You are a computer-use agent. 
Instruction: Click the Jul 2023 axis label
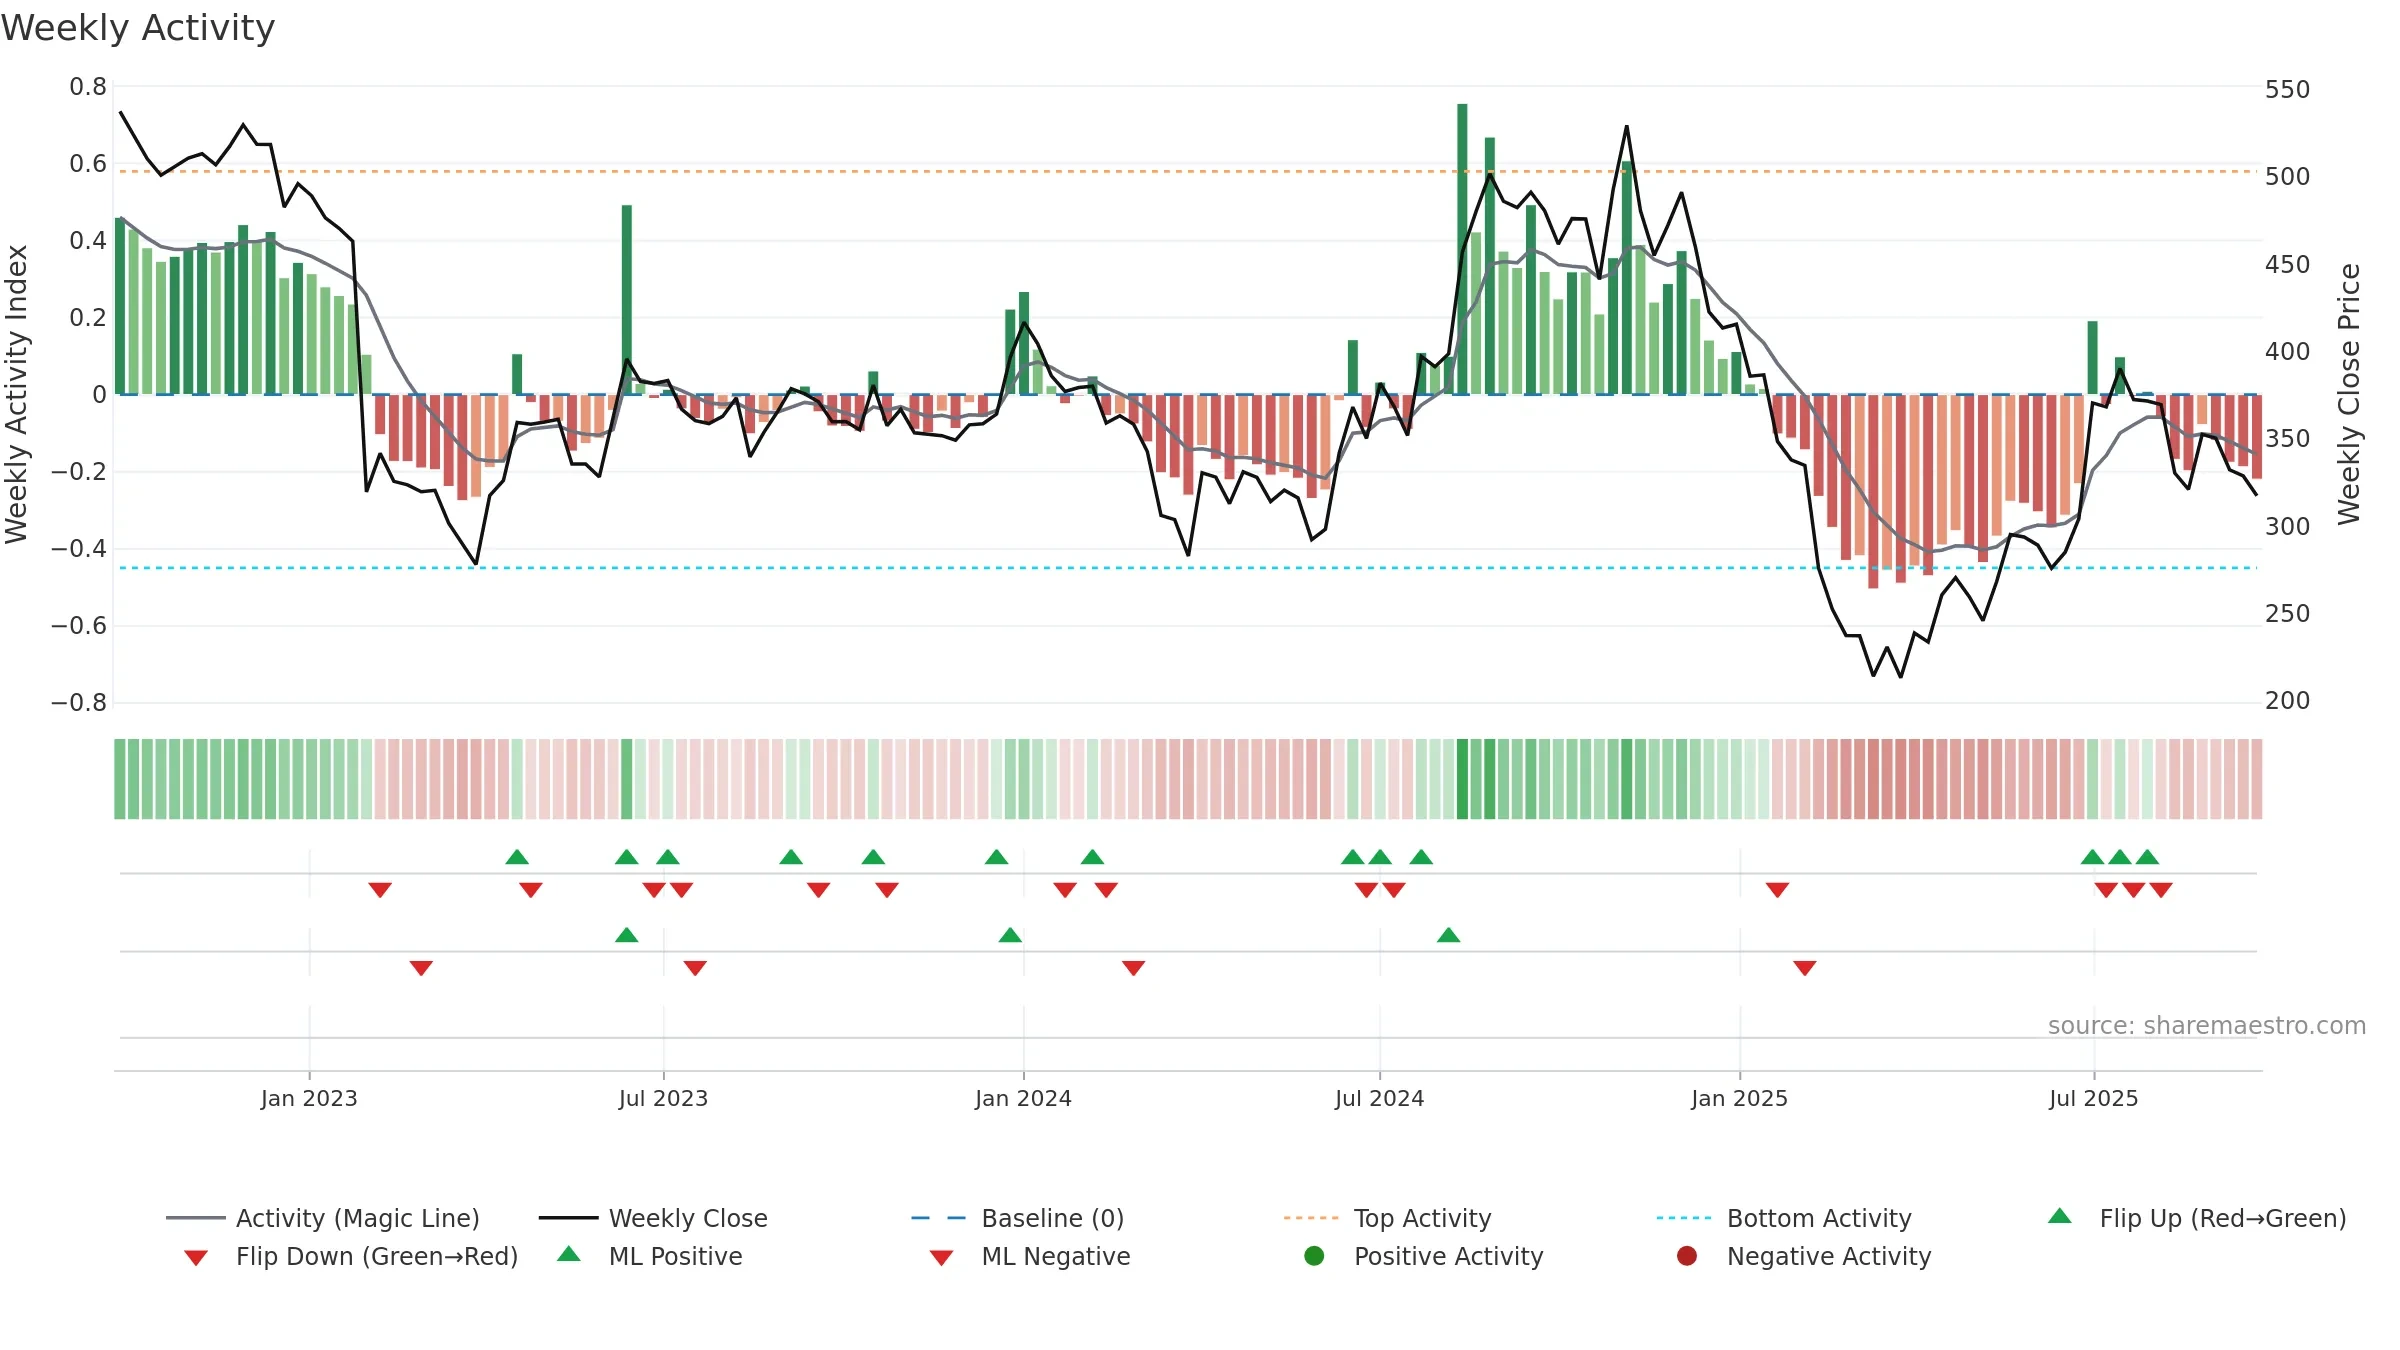663,1098
